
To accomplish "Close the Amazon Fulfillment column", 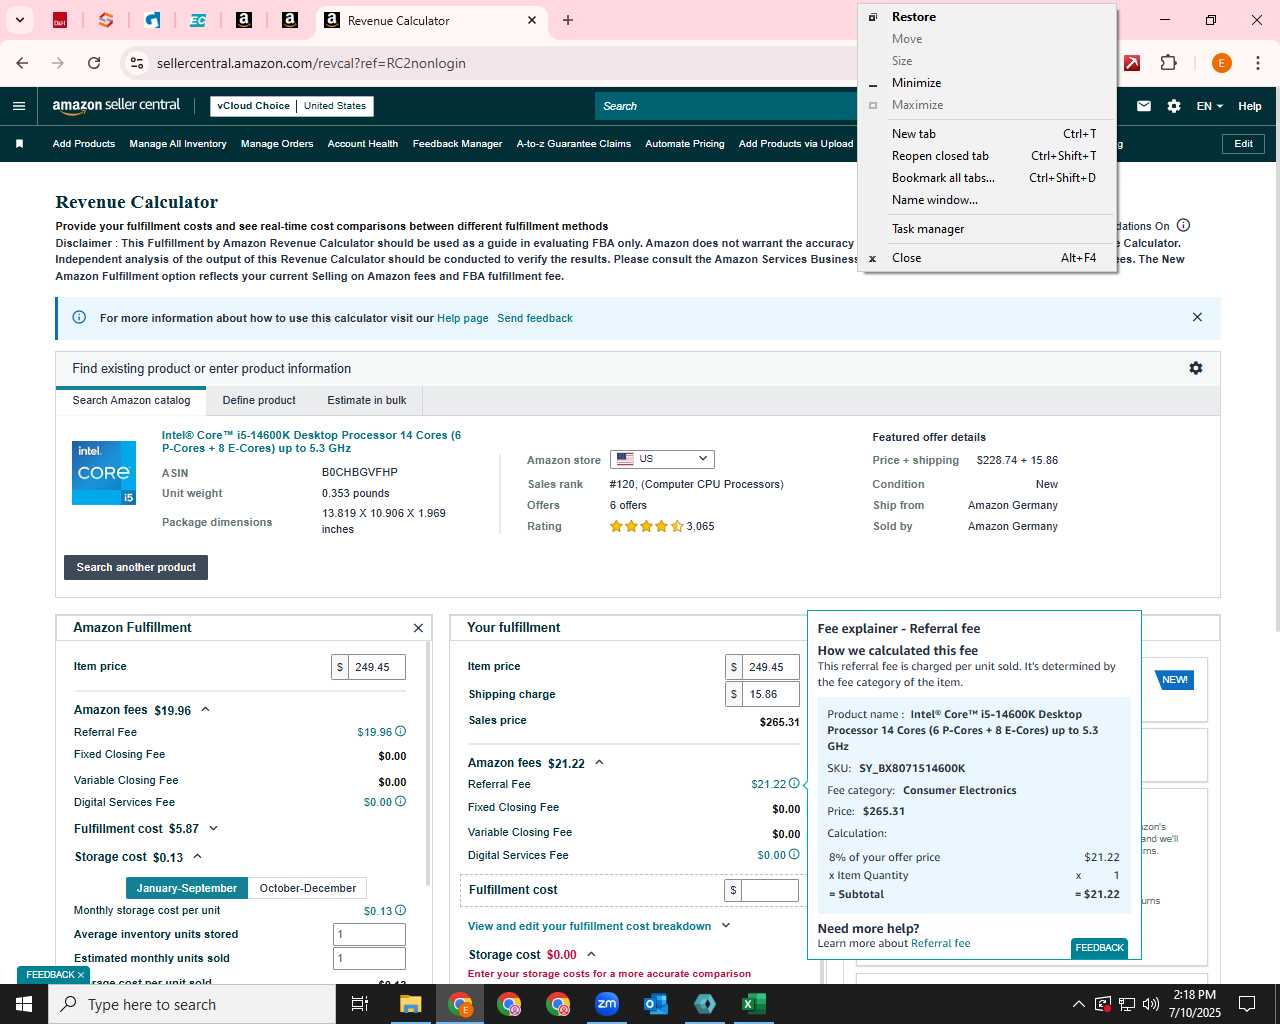I will [x=418, y=628].
